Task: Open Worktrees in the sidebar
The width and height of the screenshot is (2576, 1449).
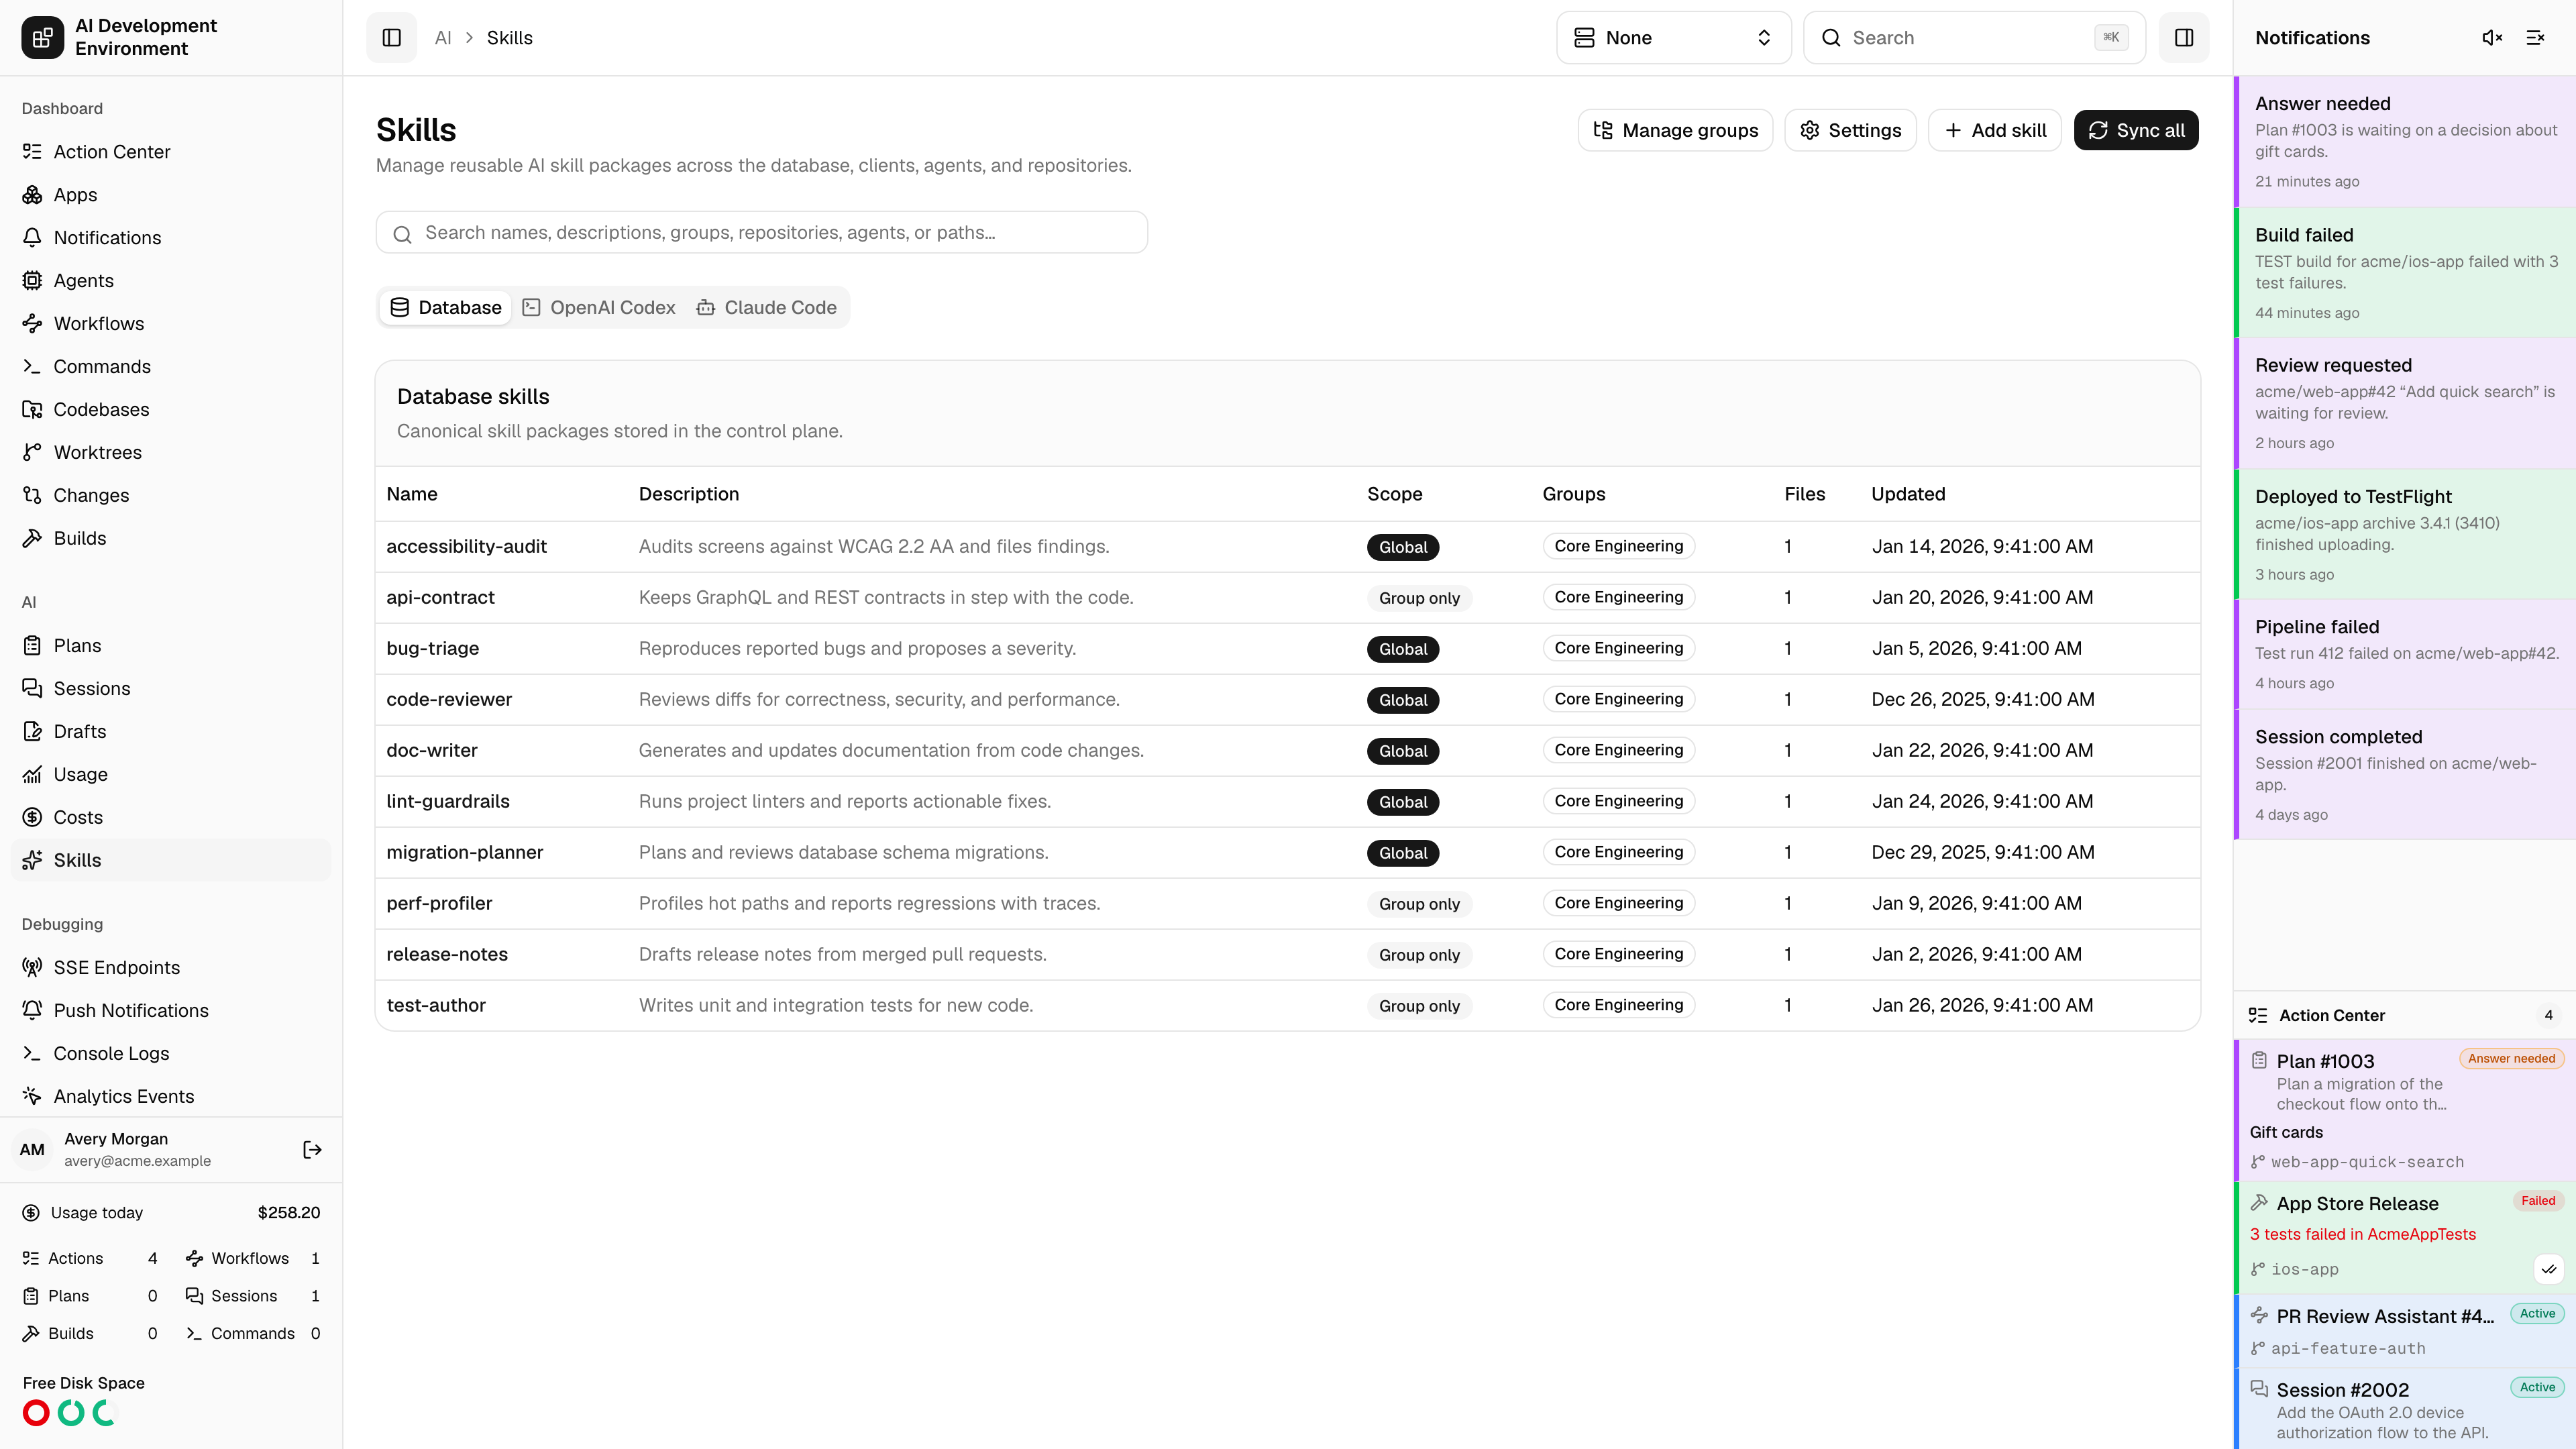Action: [x=171, y=452]
